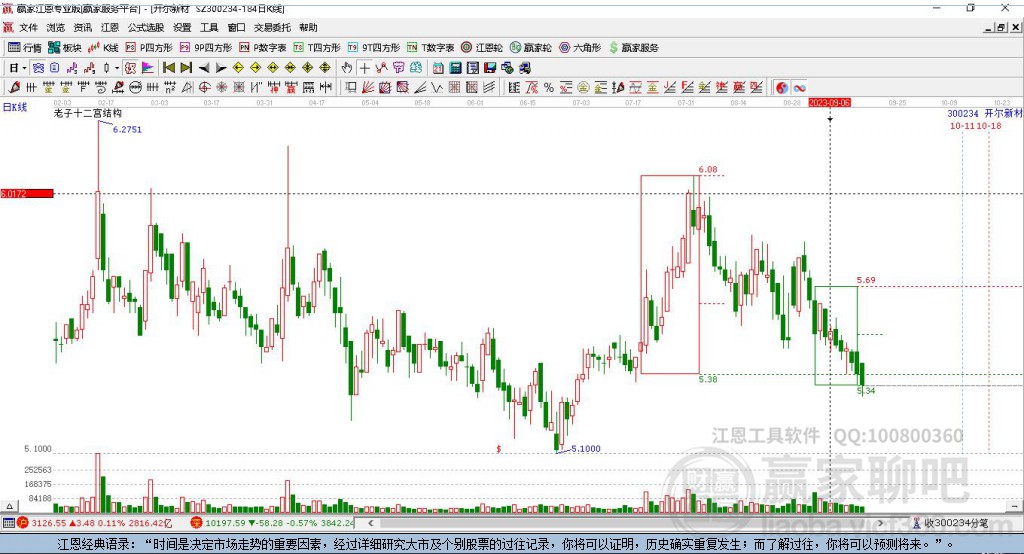
Task: Click the yellow diamond left-right arrows icon
Action: click(x=273, y=68)
